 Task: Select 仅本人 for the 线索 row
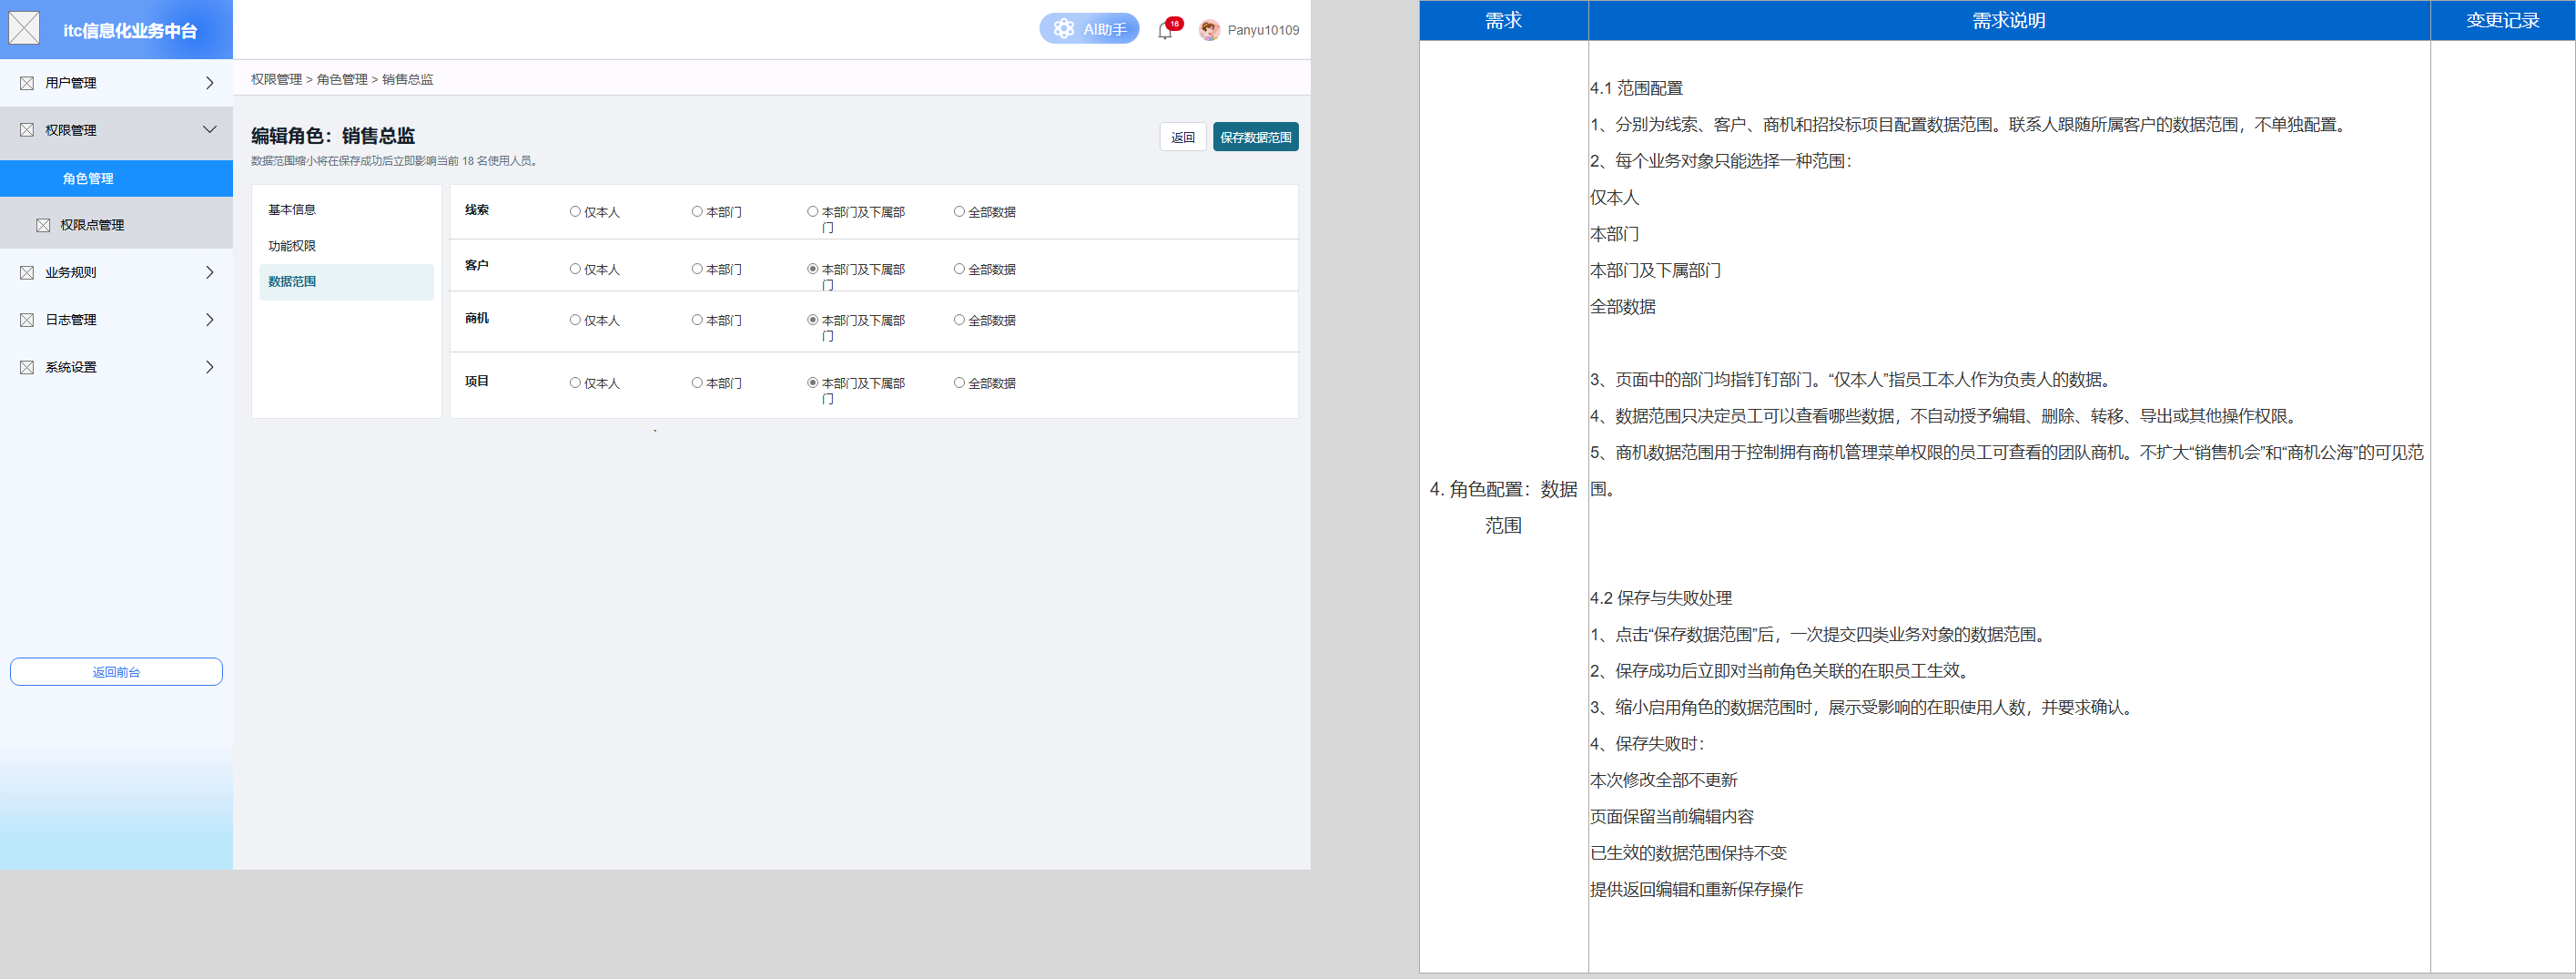(x=575, y=211)
